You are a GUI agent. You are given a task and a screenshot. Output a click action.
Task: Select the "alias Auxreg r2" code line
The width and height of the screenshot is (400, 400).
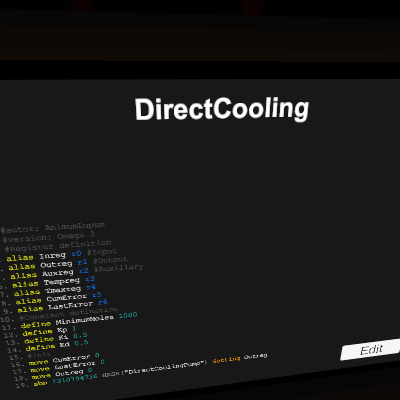coord(50,273)
